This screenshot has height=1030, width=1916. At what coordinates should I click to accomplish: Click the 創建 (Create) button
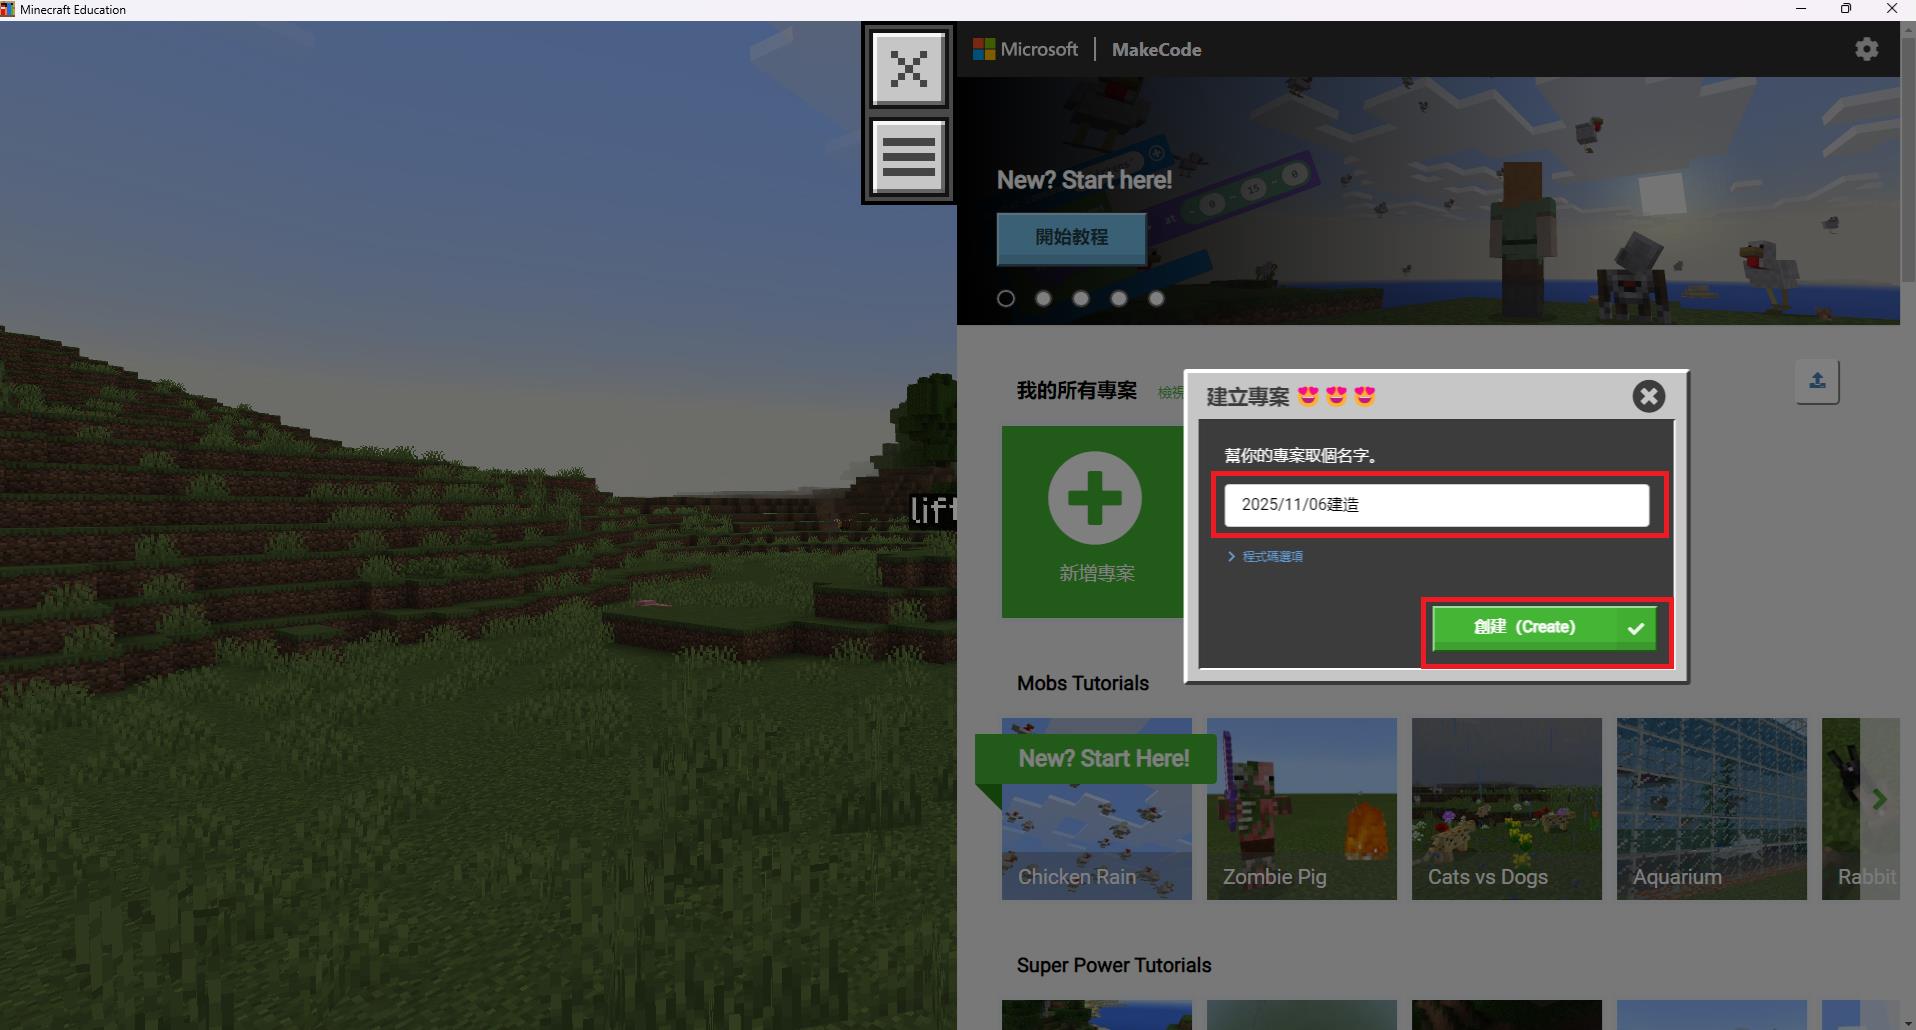1544,628
